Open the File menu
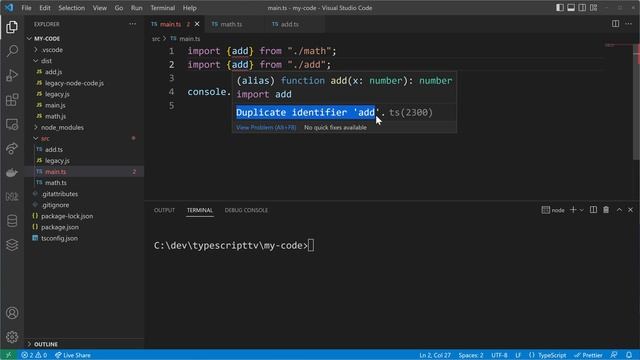 [x=26, y=8]
